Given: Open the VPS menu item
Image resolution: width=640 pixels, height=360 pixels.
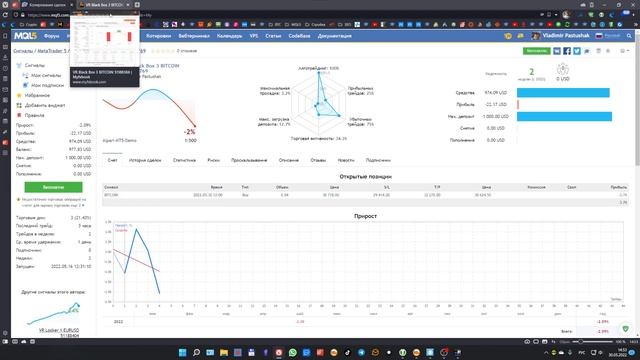Looking at the screenshot, I should pos(254,36).
